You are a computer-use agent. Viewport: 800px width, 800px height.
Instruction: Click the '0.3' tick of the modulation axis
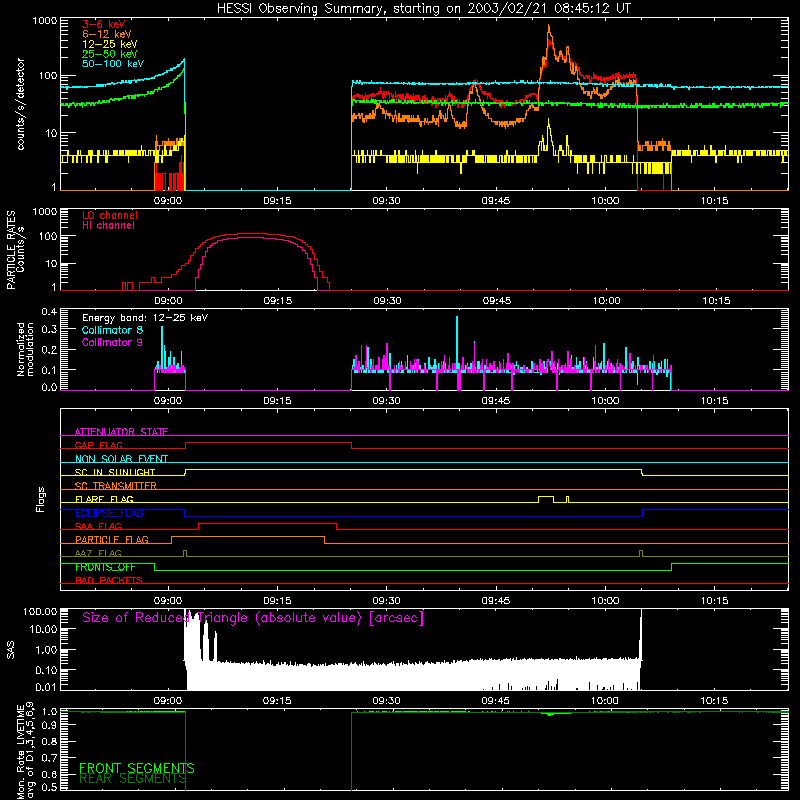click(x=49, y=330)
